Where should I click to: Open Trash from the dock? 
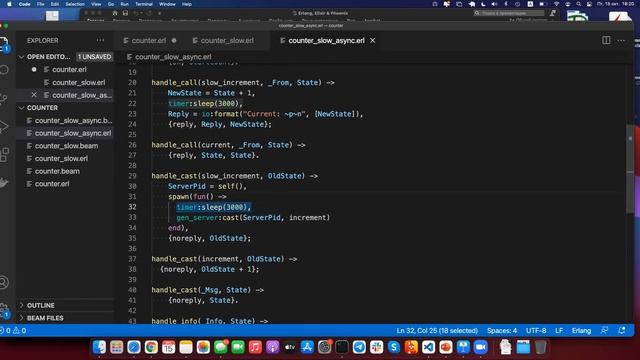pyautogui.click(x=540, y=347)
